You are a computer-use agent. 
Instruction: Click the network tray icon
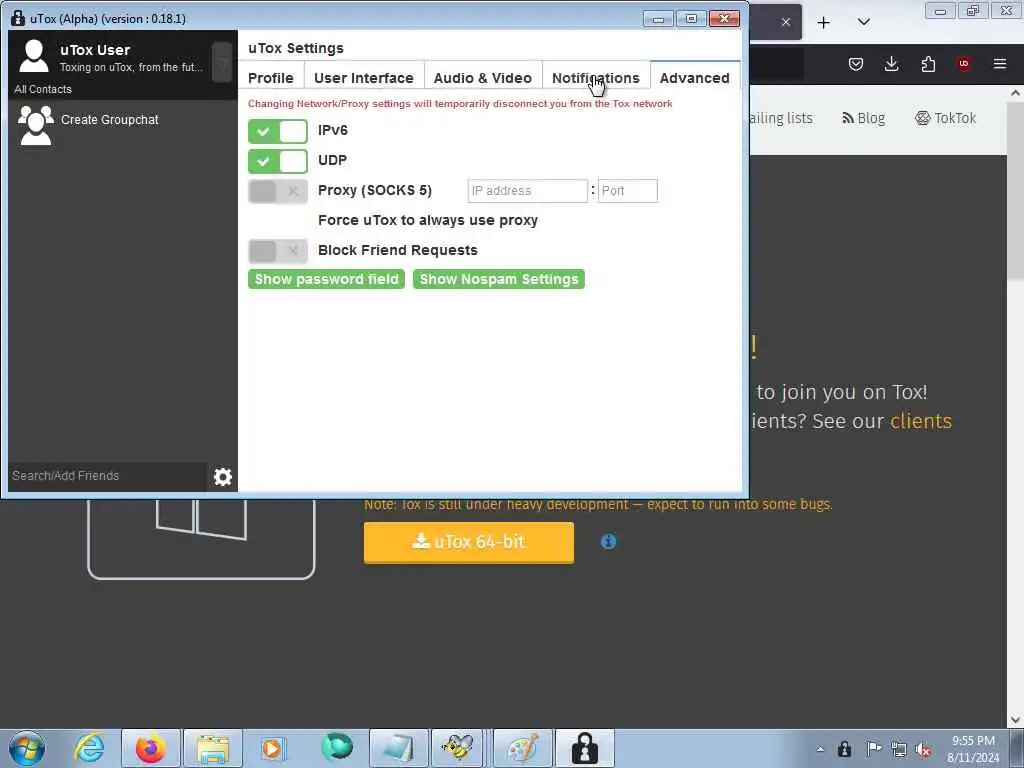(899, 749)
